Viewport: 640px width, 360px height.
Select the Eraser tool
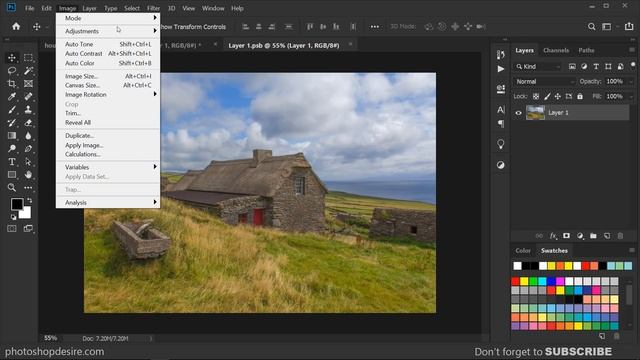point(28,123)
